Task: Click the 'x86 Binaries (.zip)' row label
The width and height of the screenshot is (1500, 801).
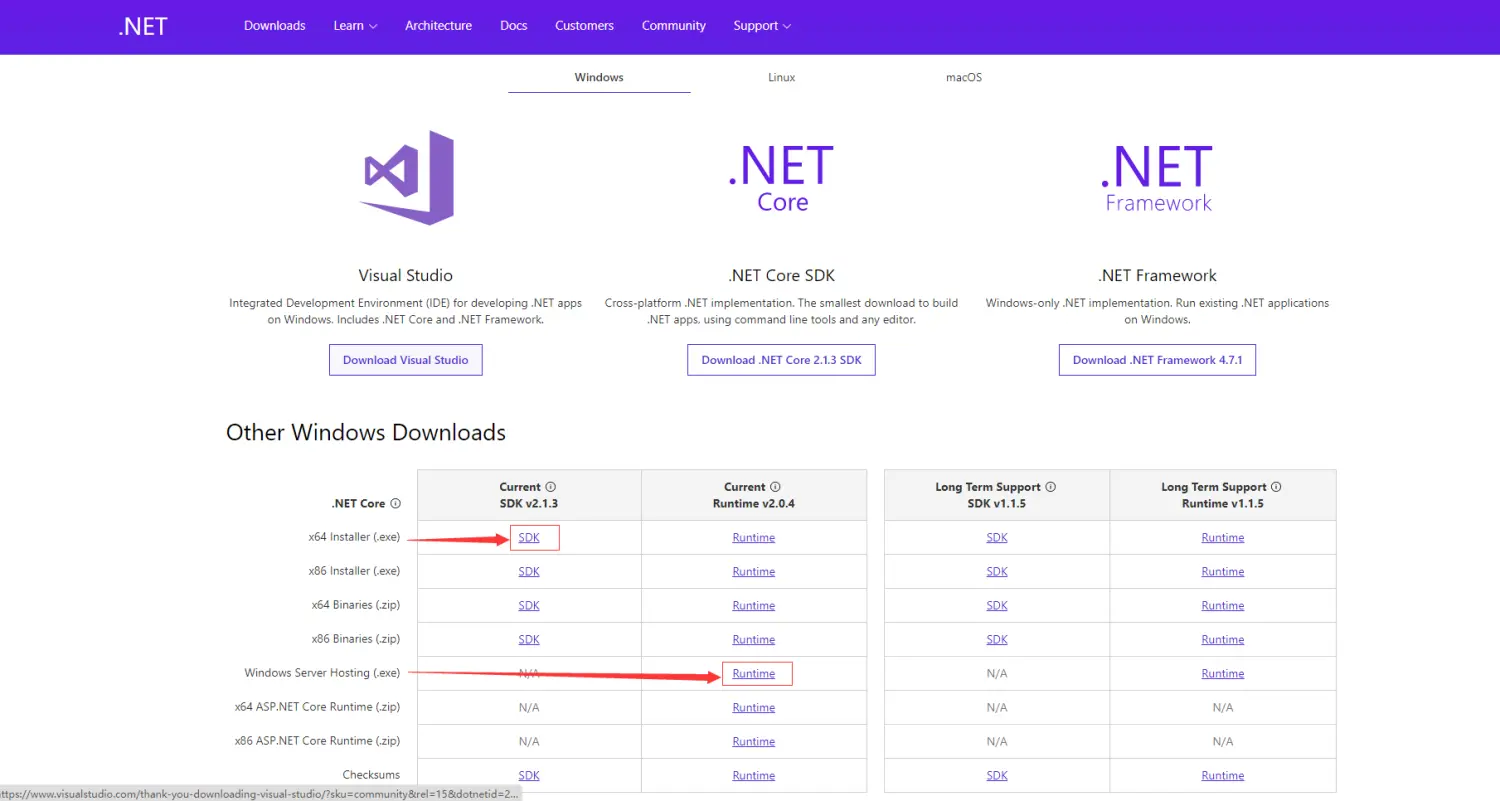Action: [355, 640]
